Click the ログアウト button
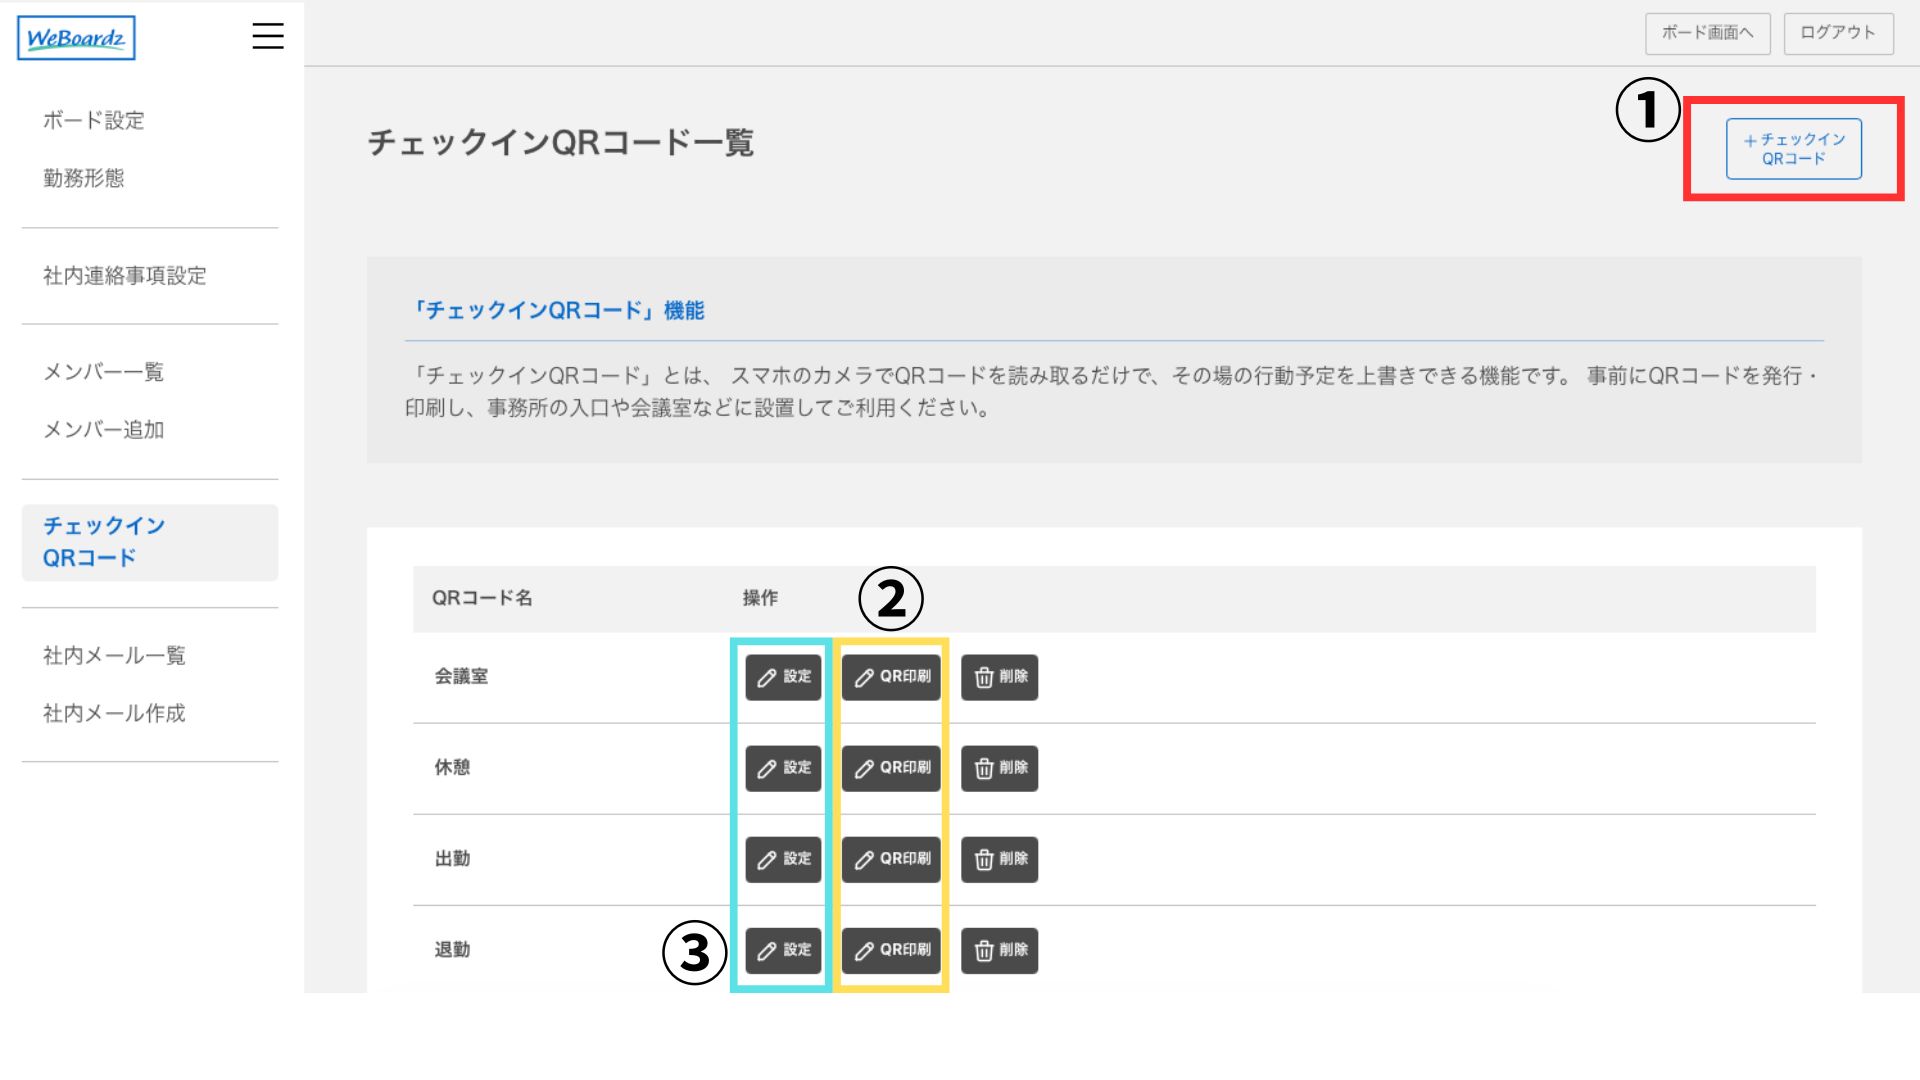Screen dimensions: 1920x1080 coord(1838,33)
